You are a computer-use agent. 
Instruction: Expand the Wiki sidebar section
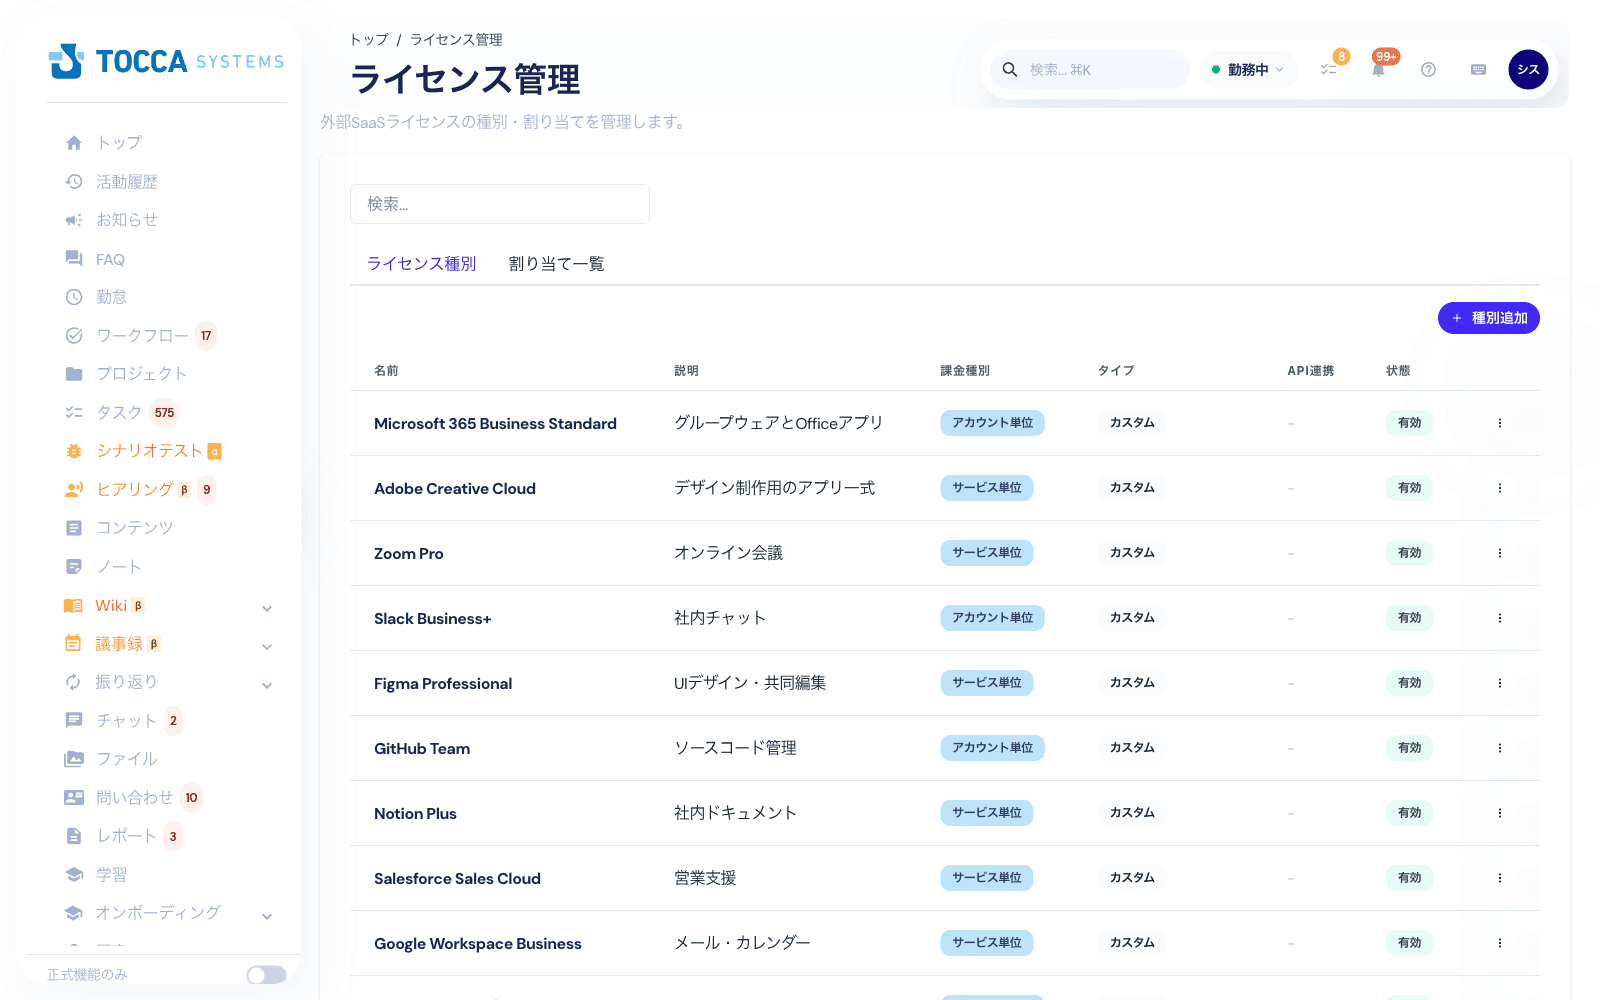[267, 608]
